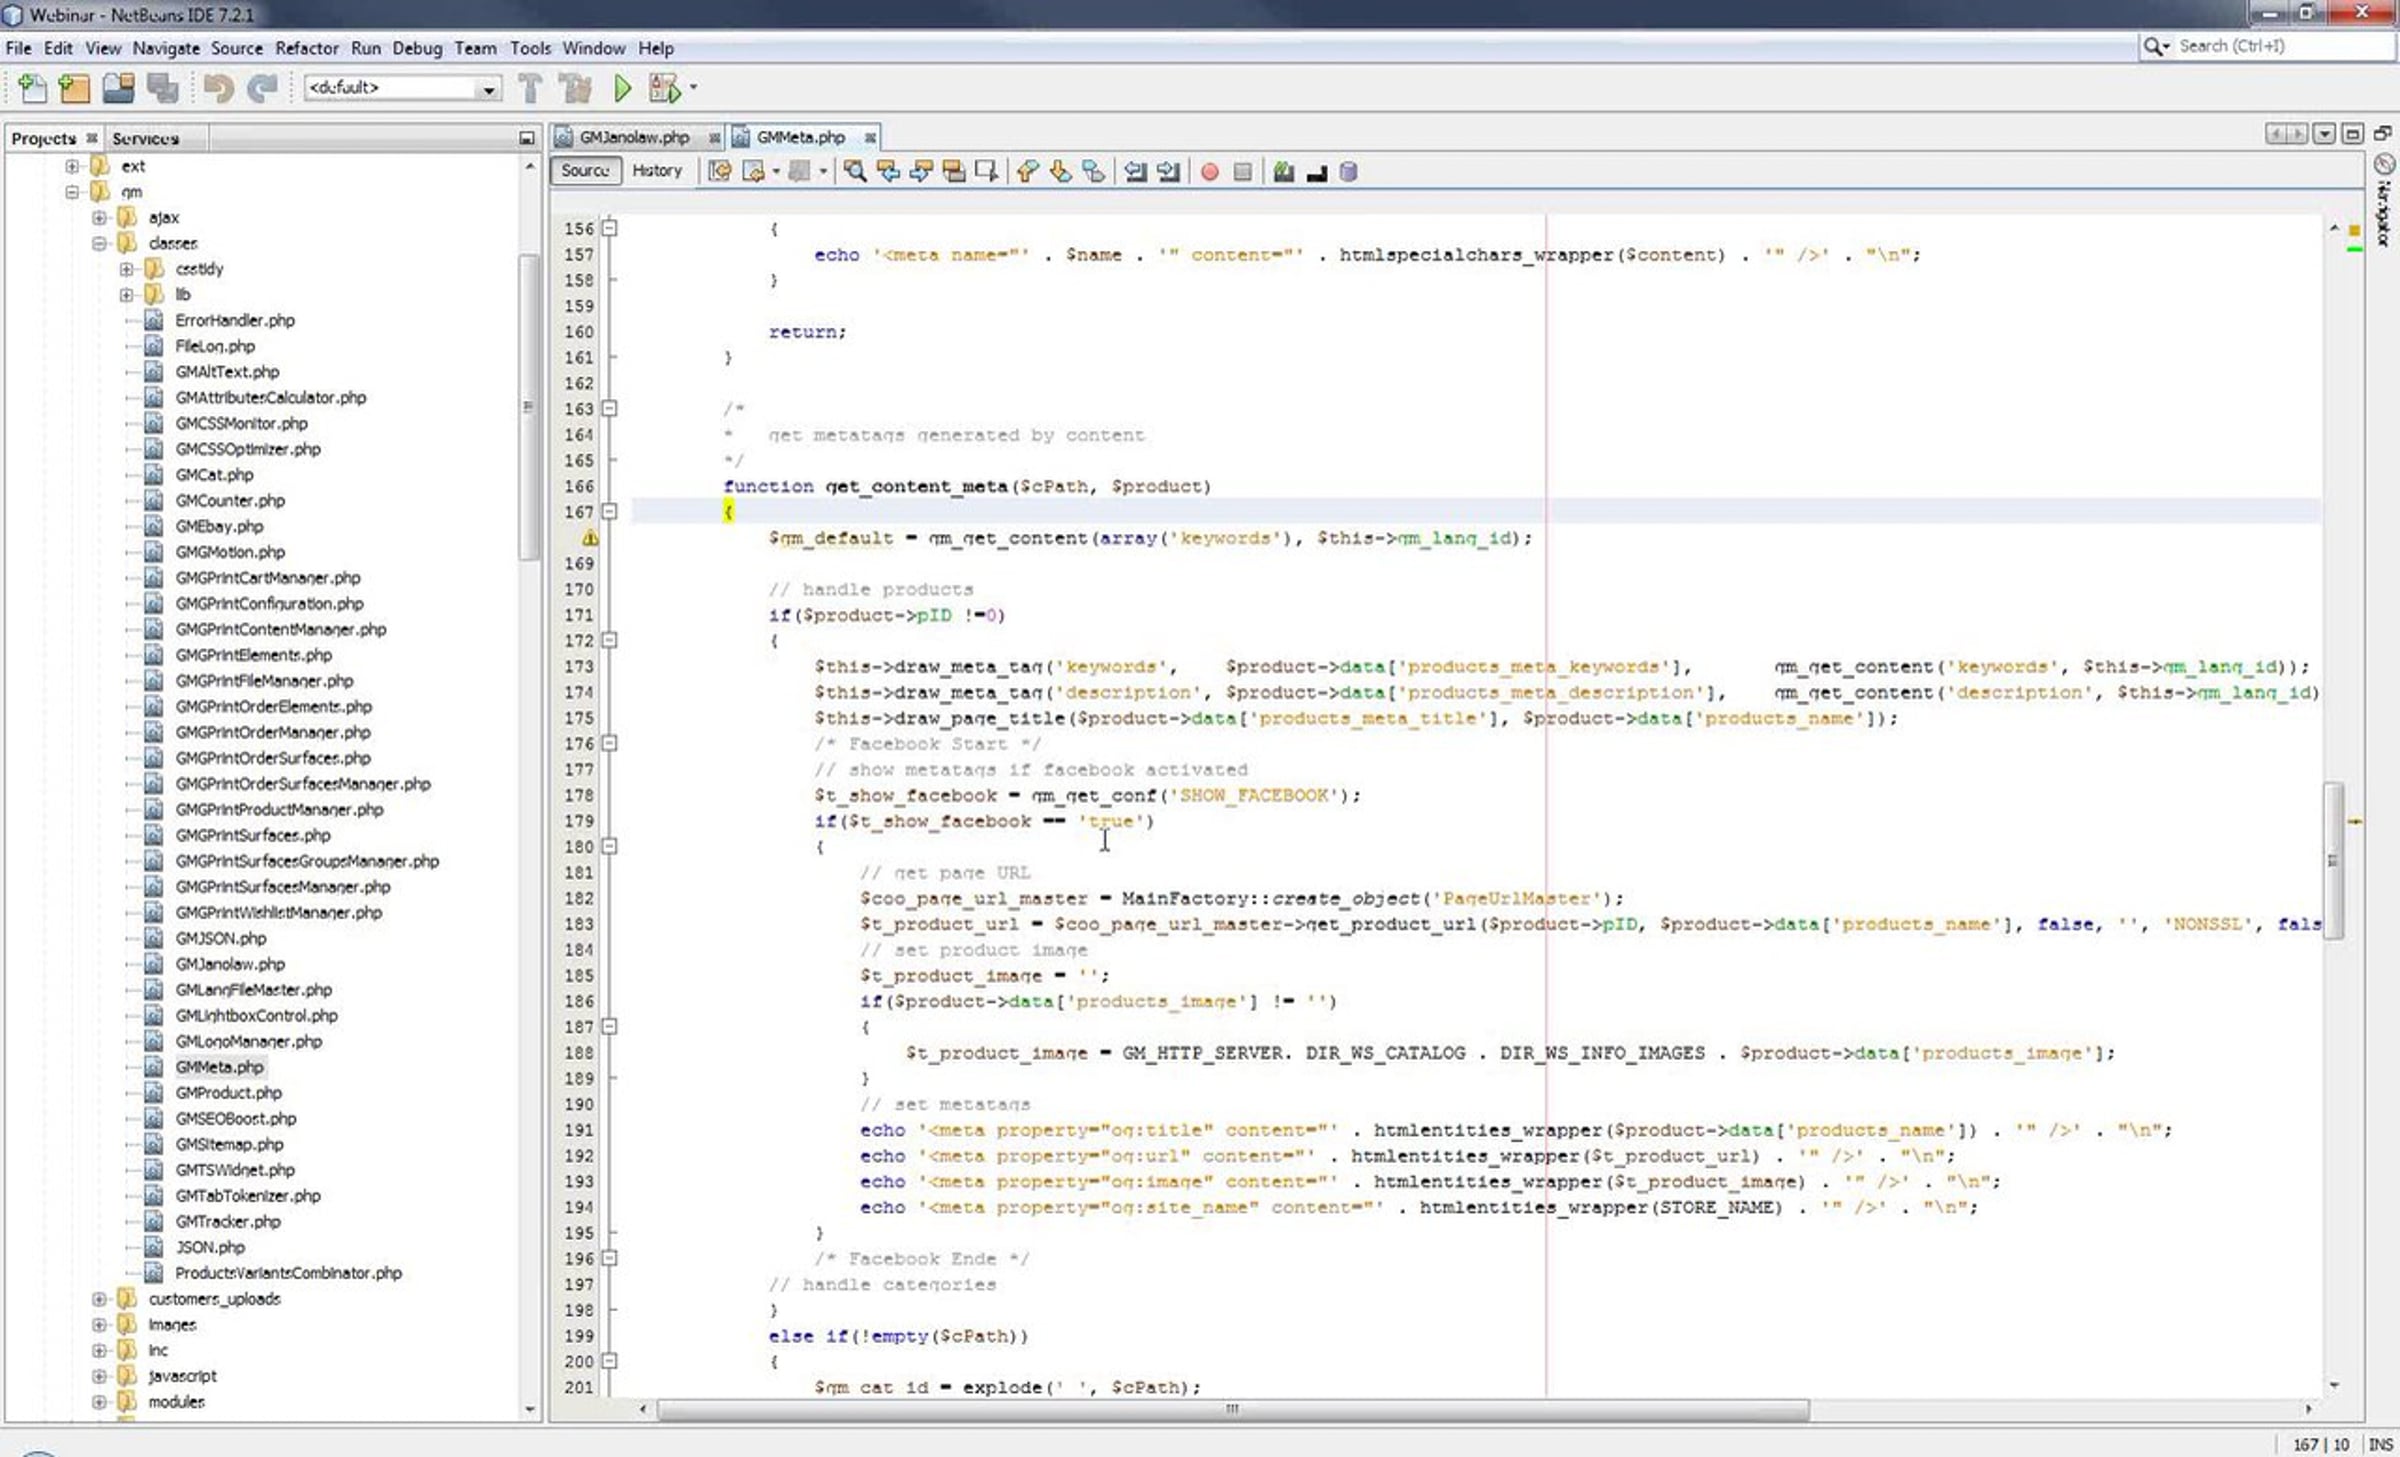Open the Refactor menu
The image size is (2400, 1457).
click(306, 48)
